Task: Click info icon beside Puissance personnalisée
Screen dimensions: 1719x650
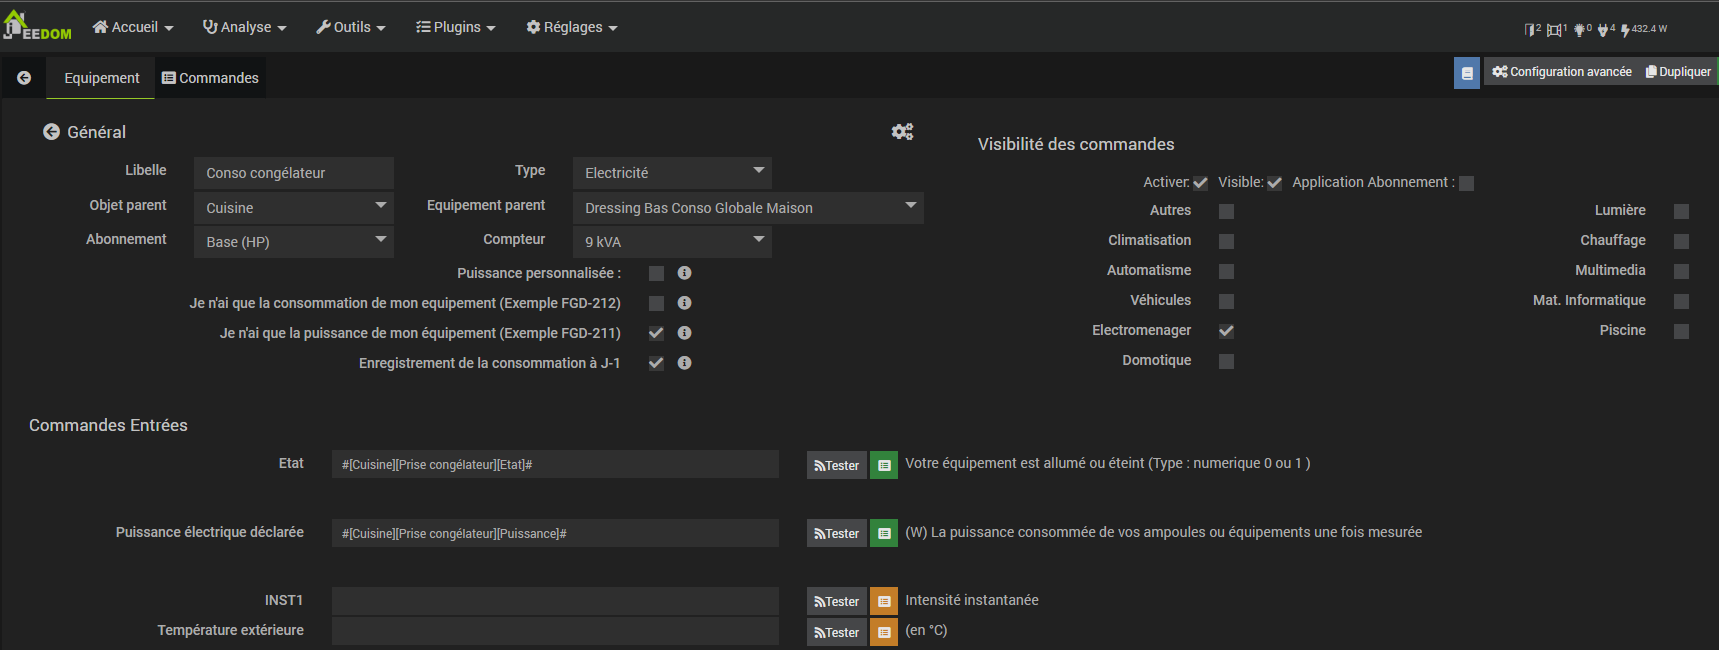Action: click(x=684, y=273)
